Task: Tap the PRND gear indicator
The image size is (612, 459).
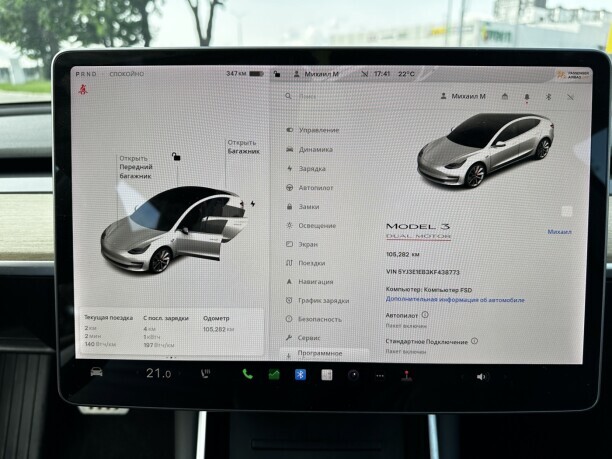Action: click(86, 74)
